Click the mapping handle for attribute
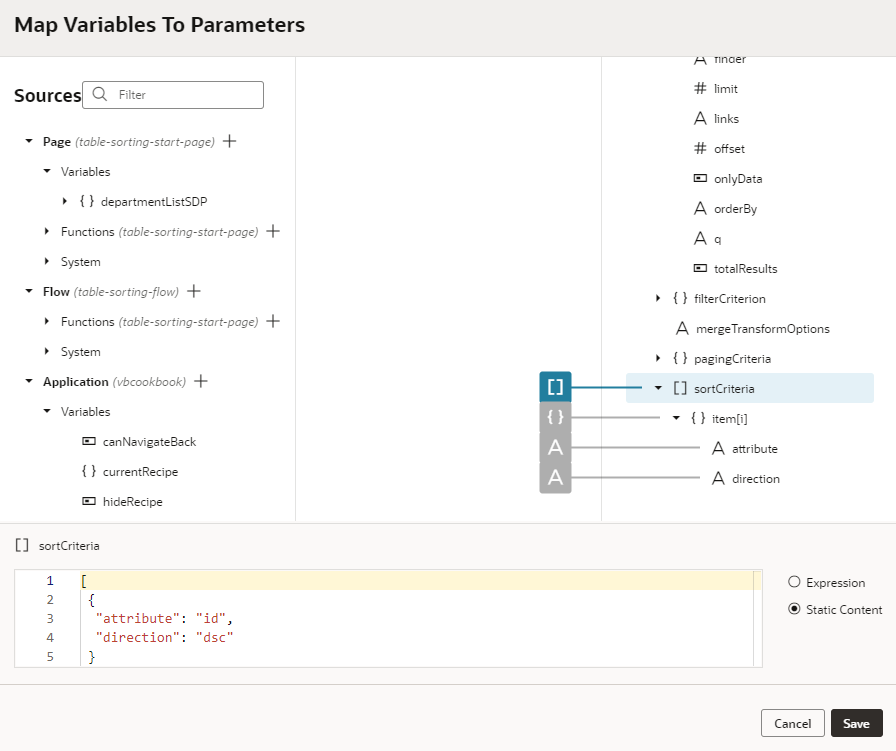896x751 pixels. (x=555, y=448)
